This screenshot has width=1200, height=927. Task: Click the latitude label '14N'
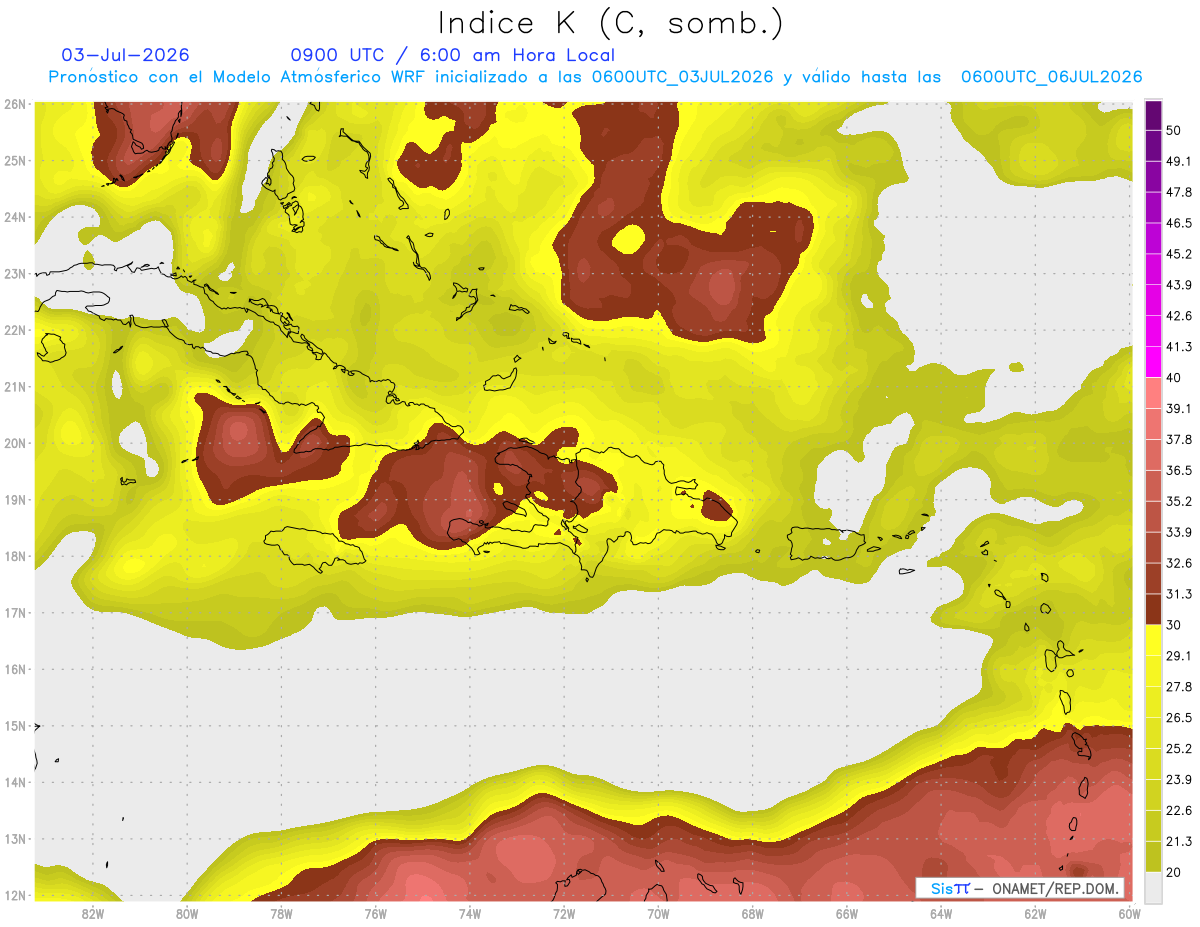[x=14, y=782]
